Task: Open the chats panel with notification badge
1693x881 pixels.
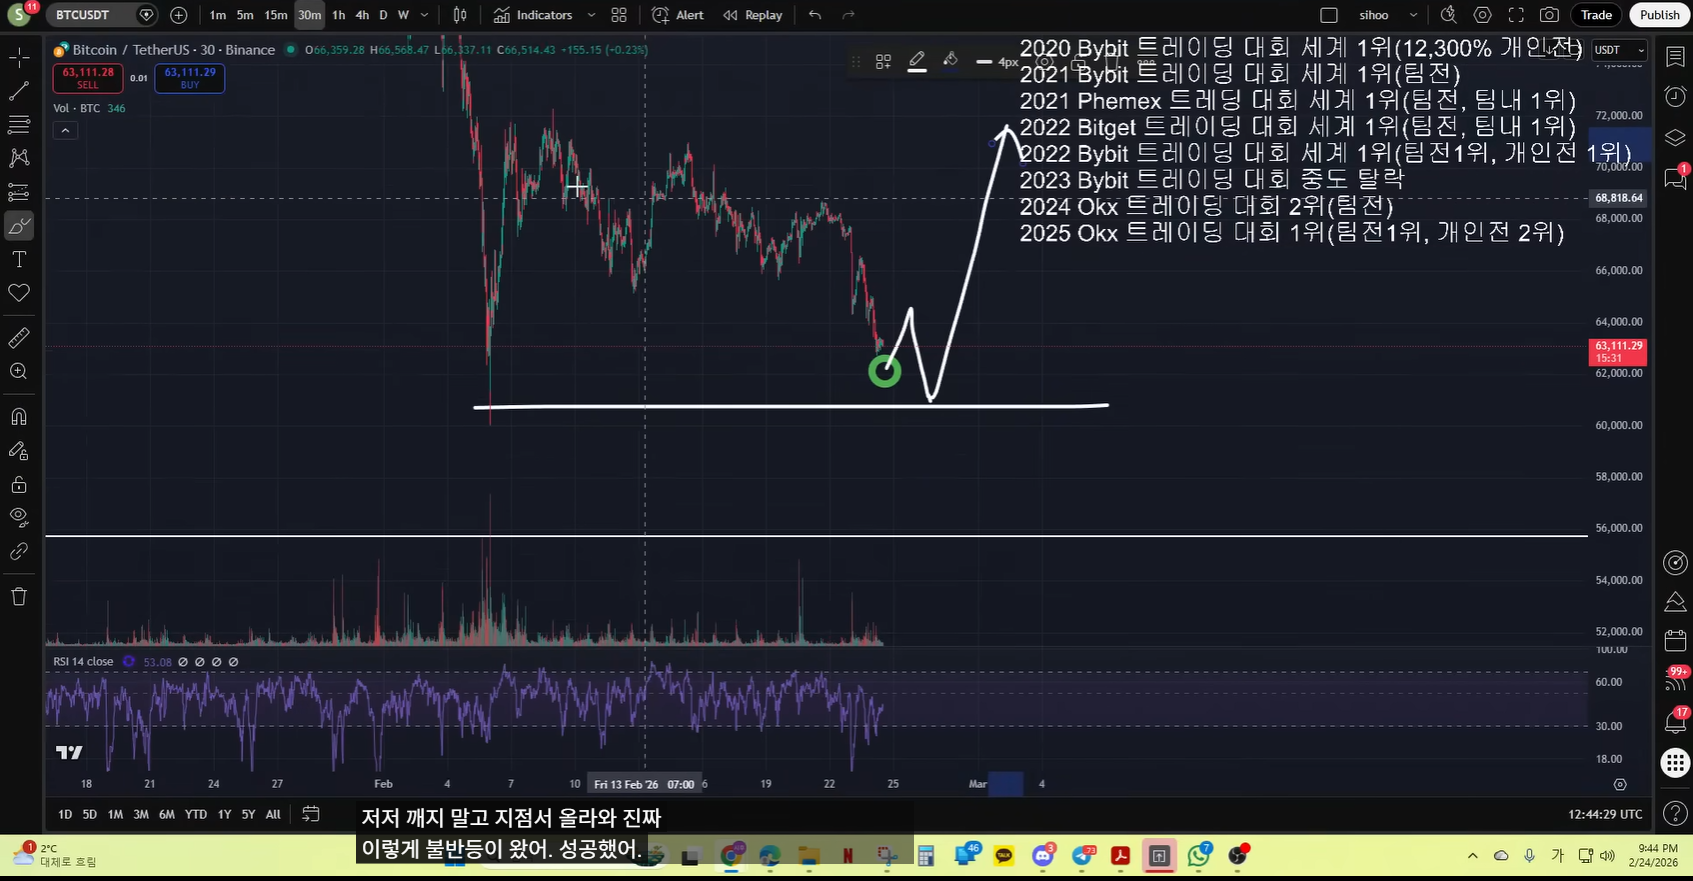Action: (x=1675, y=178)
